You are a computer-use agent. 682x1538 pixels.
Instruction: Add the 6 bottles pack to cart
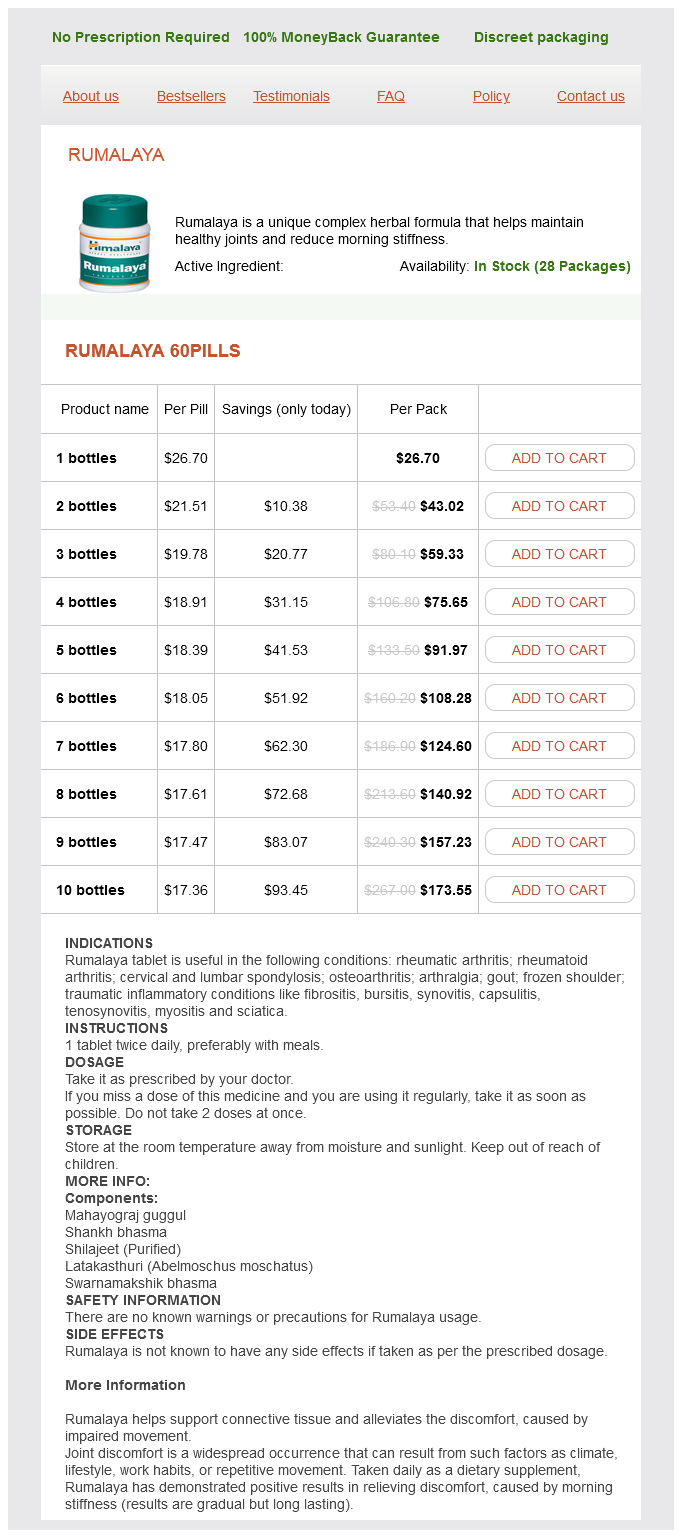point(559,698)
